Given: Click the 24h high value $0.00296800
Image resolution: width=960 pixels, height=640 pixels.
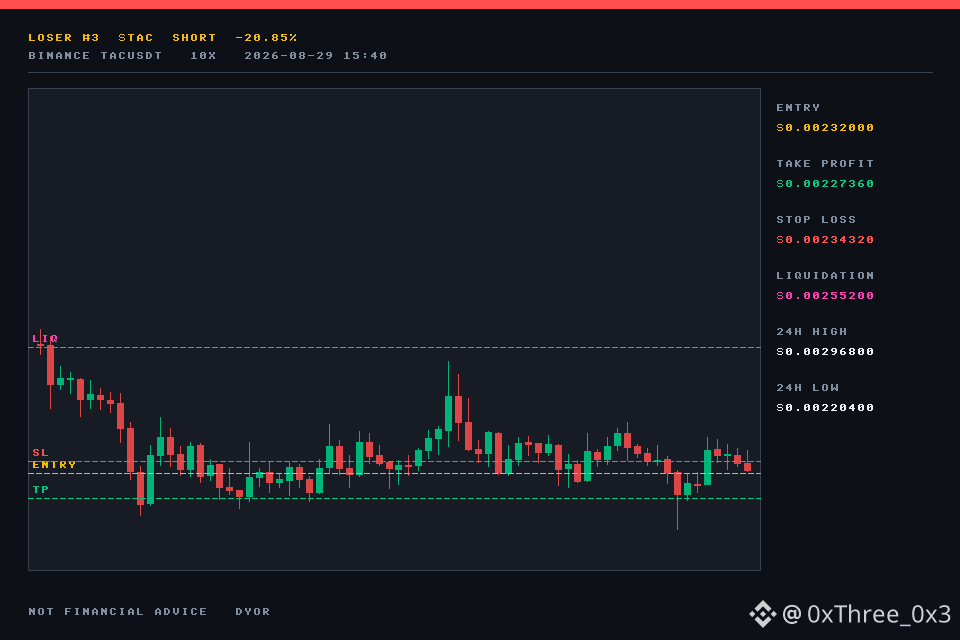Looking at the screenshot, I should click(x=825, y=352).
